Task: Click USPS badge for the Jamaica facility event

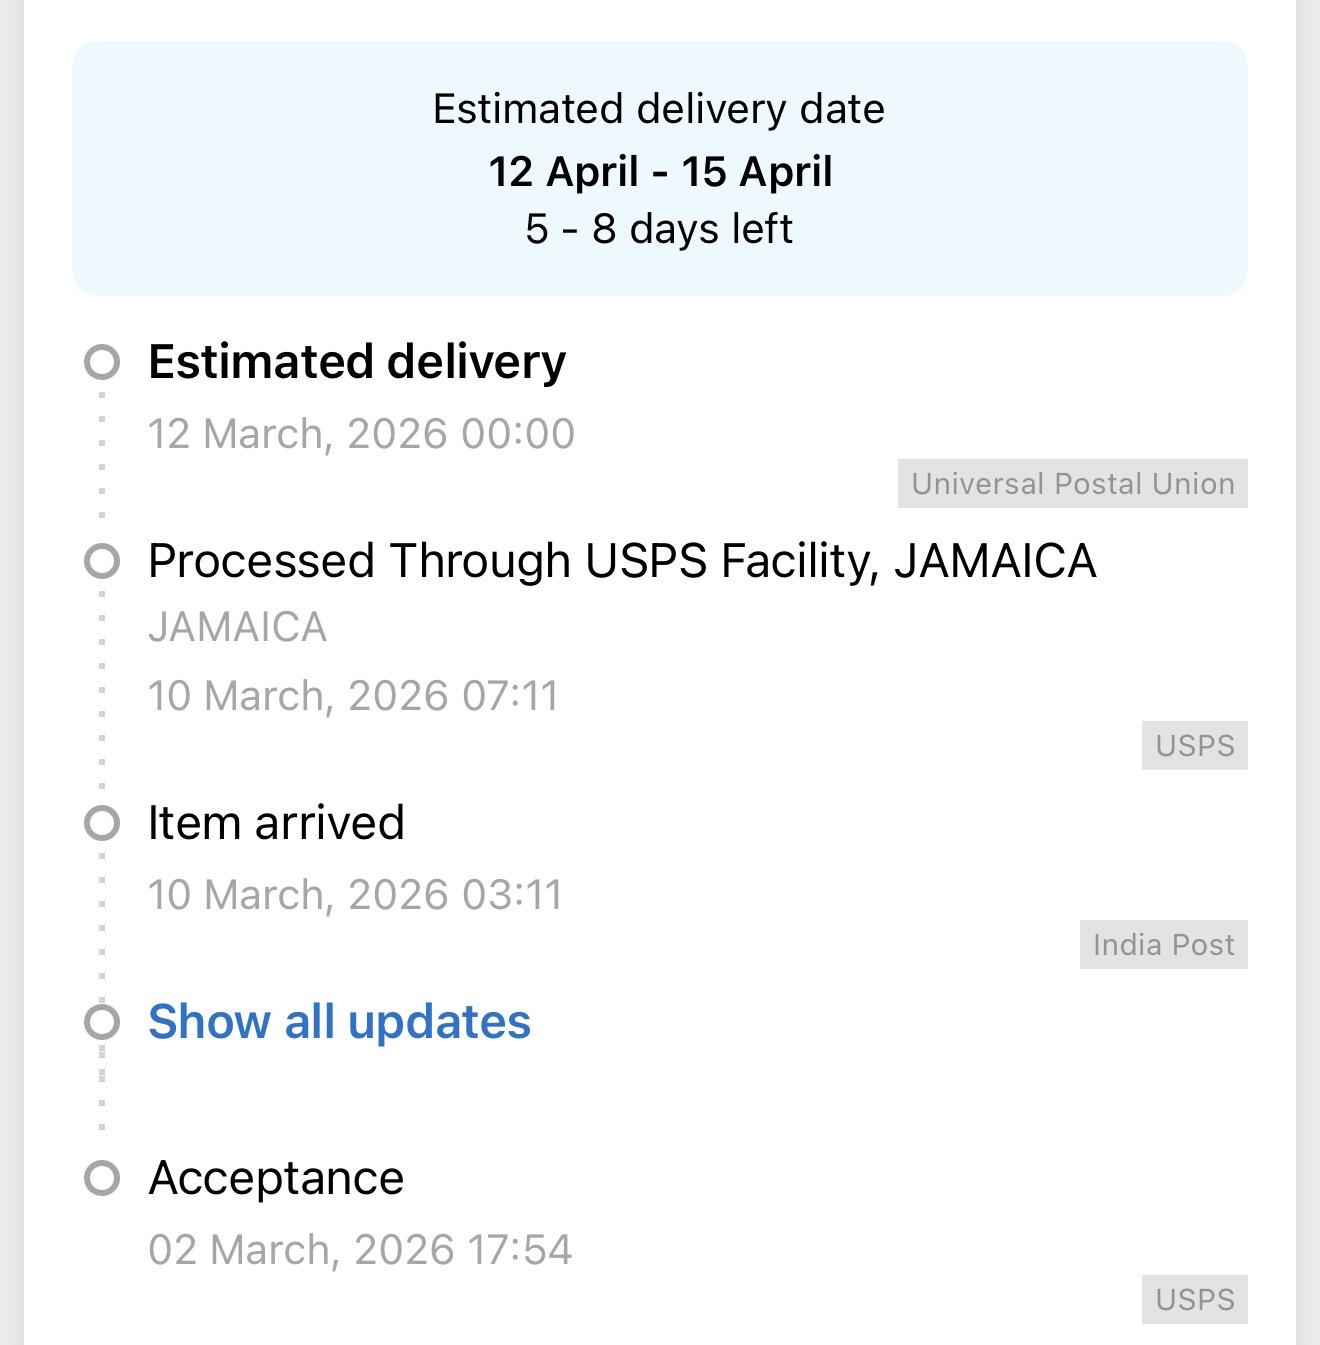Action: (1194, 746)
